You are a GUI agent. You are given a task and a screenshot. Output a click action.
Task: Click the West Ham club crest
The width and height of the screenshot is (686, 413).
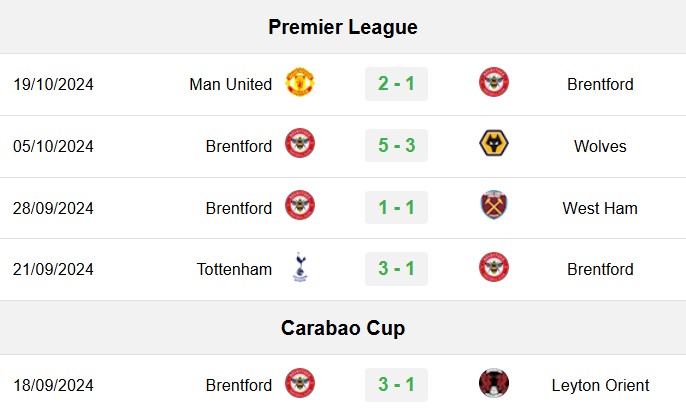point(494,205)
